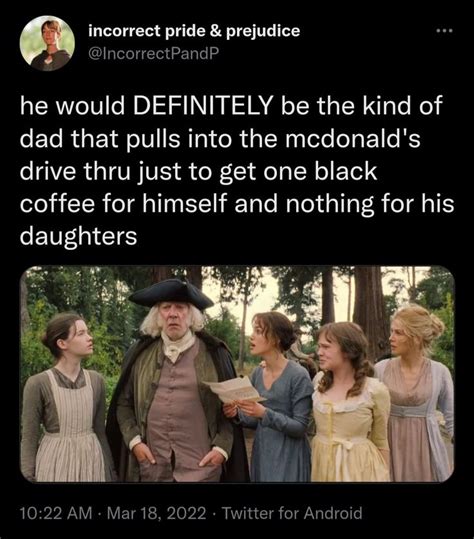
Task: Click the round profile avatar picture
Action: (47, 43)
